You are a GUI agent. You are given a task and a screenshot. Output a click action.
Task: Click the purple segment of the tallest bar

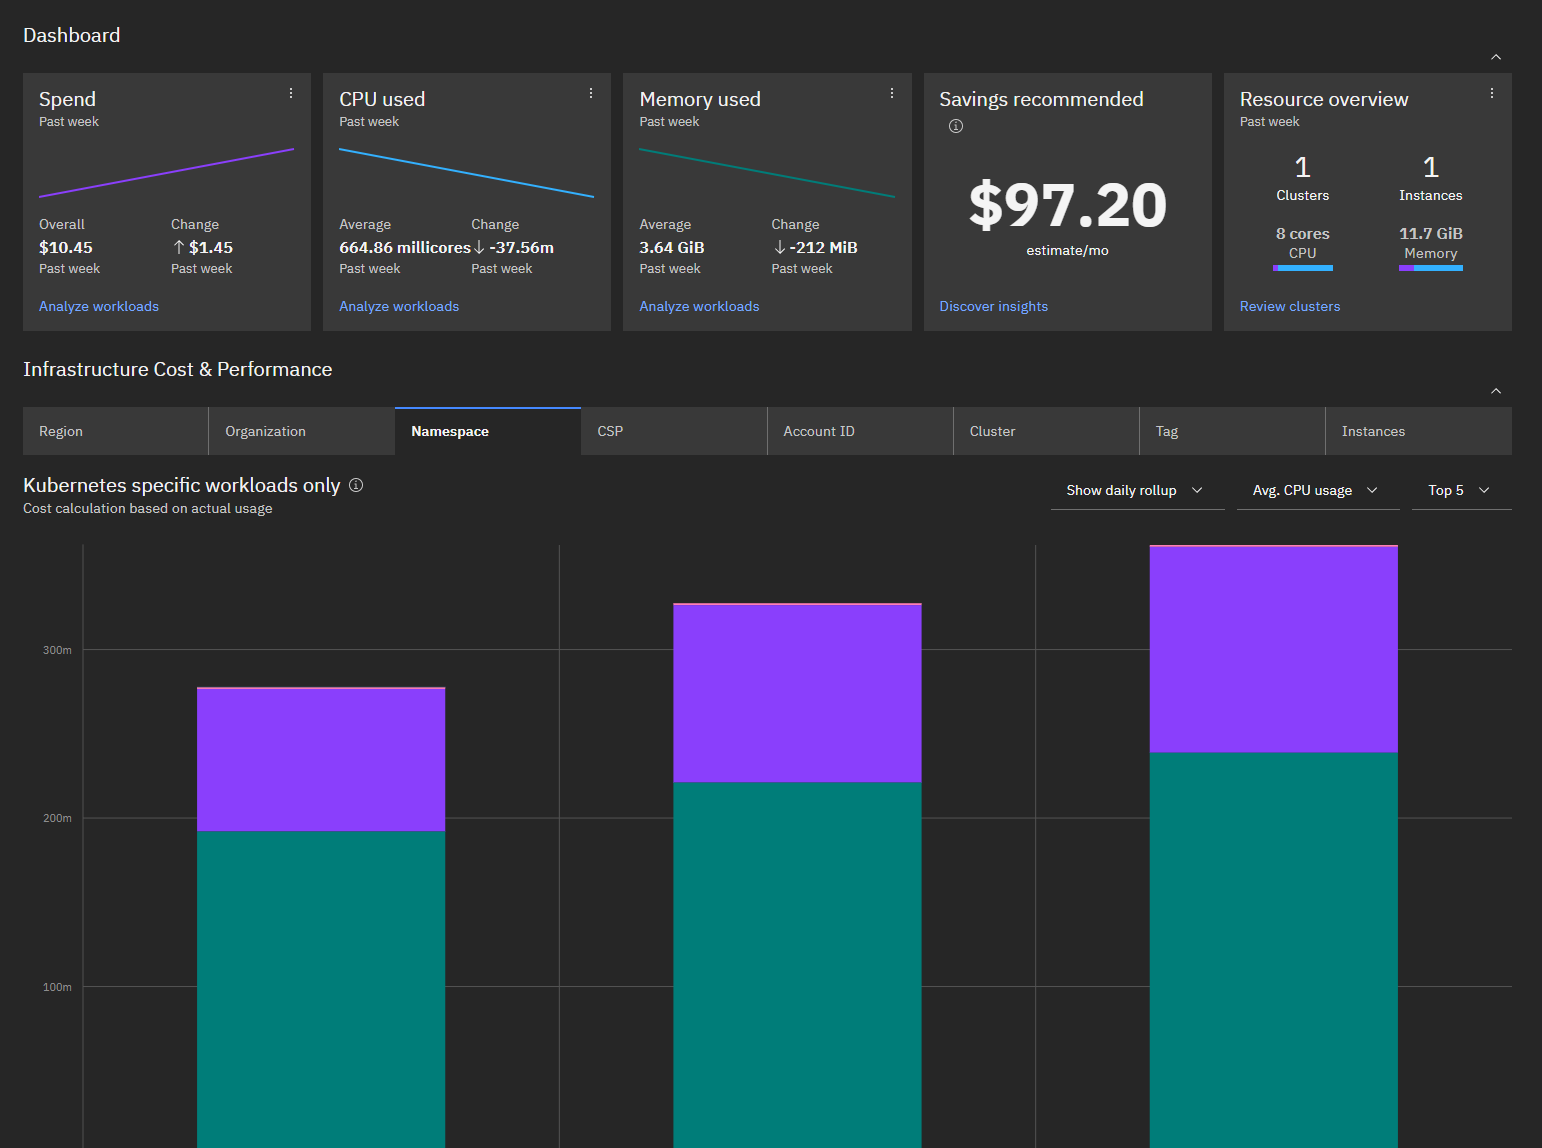click(x=1273, y=650)
